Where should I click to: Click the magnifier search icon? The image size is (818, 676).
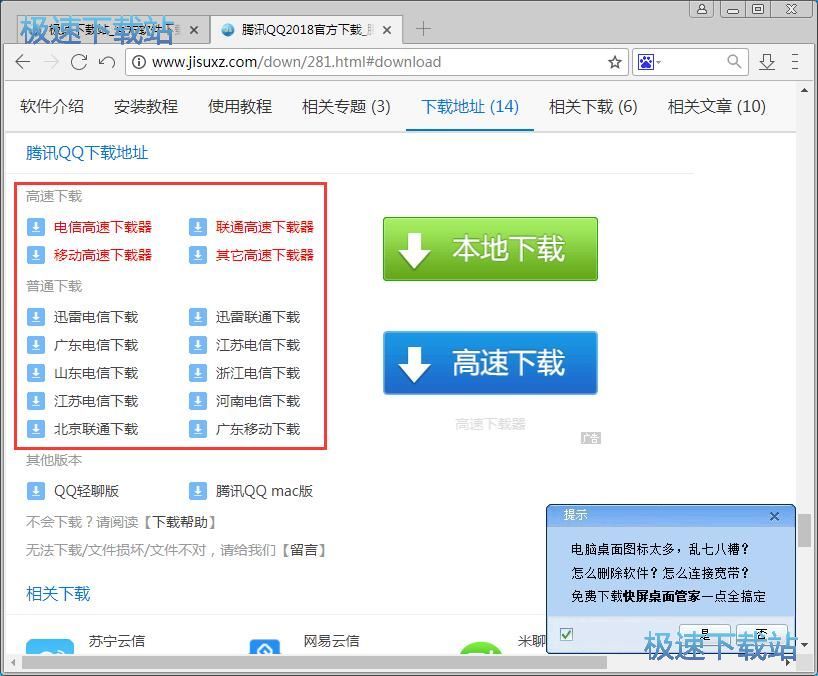pos(734,62)
